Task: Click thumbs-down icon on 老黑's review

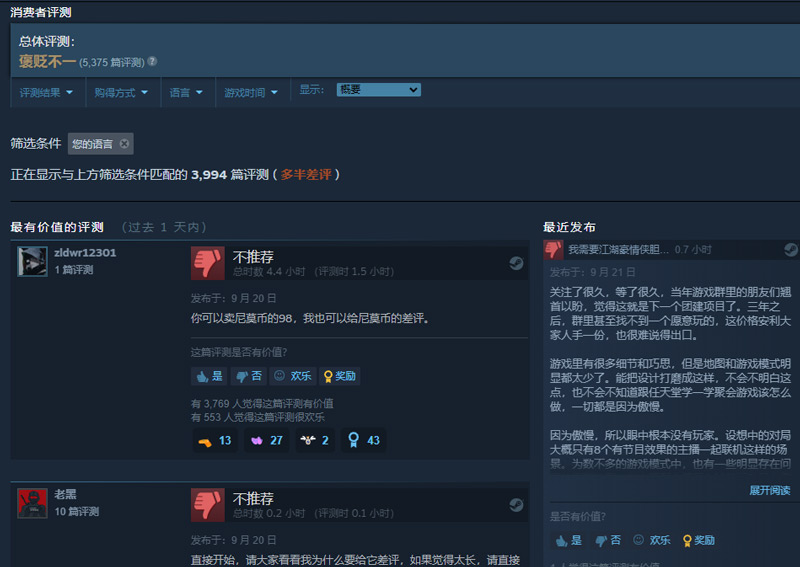Action: [x=208, y=505]
